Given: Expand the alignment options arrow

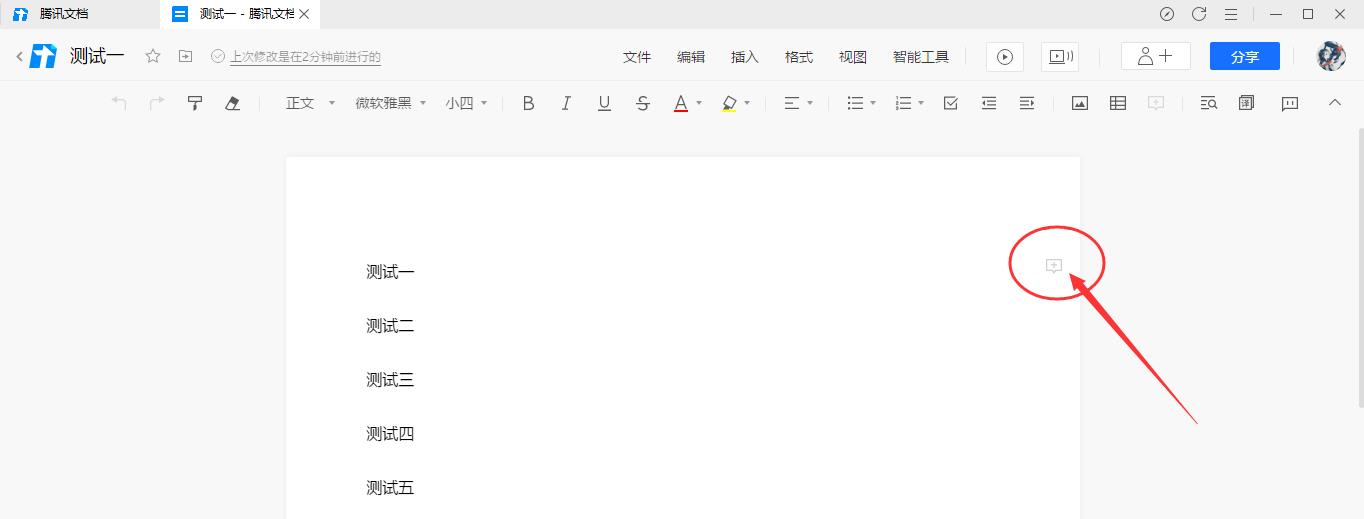Looking at the screenshot, I should click(810, 103).
